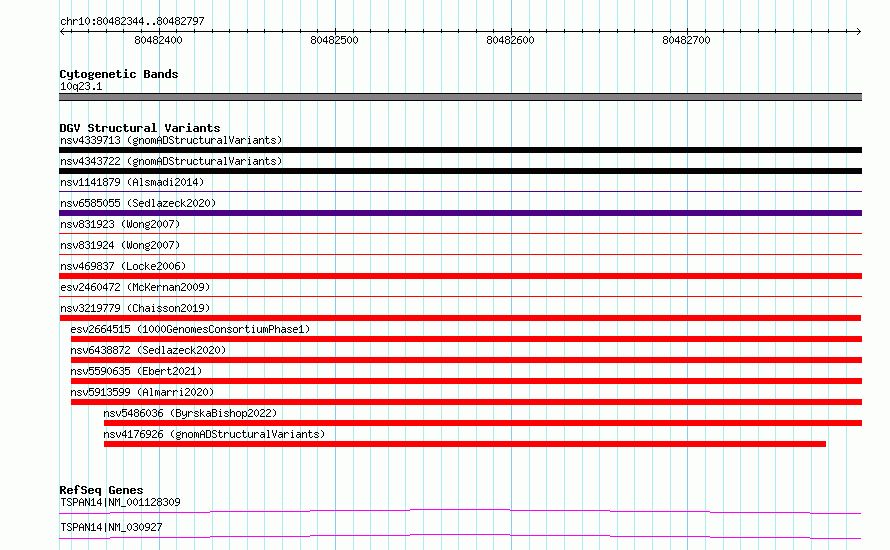
Task: Click ruler position 80482400
Action: pyautogui.click(x=158, y=40)
